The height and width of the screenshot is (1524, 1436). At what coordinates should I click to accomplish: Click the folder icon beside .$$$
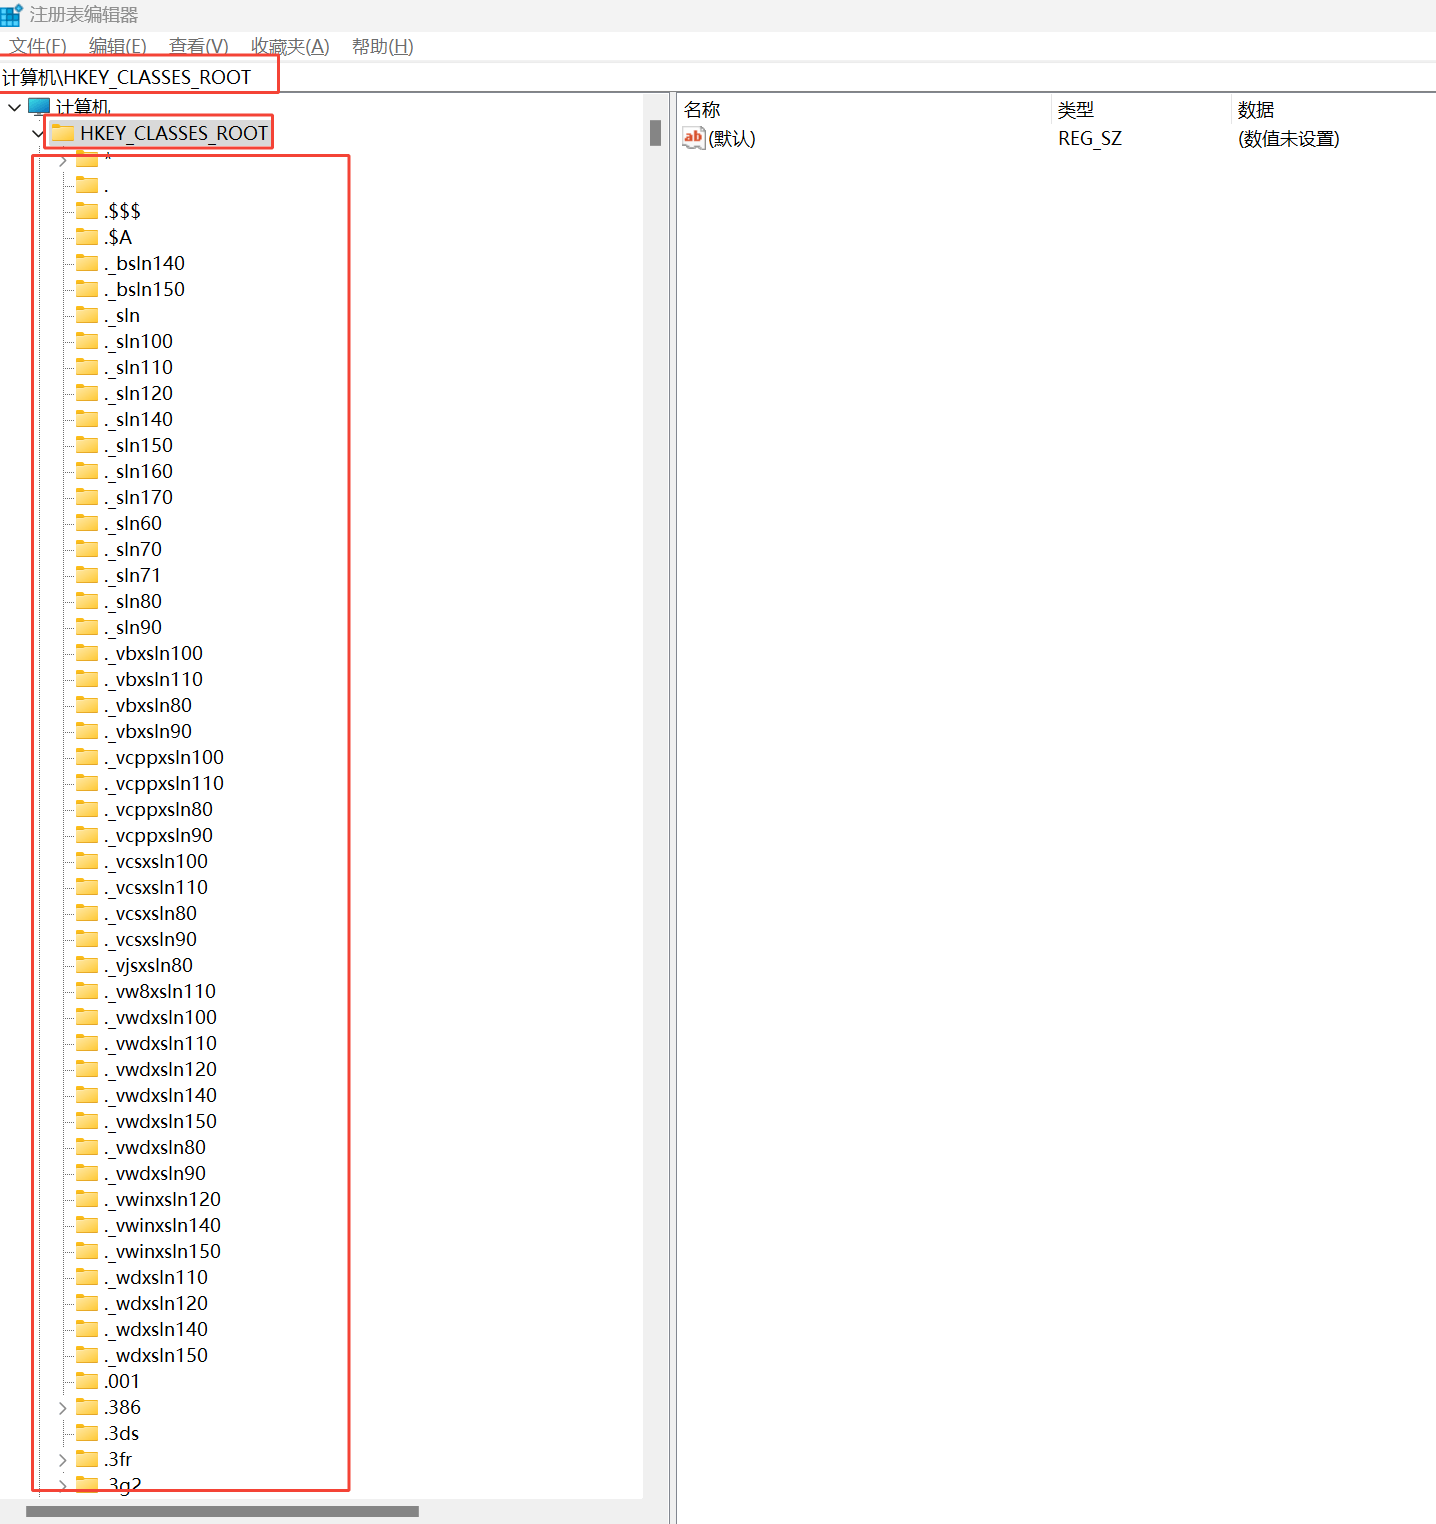coord(88,211)
